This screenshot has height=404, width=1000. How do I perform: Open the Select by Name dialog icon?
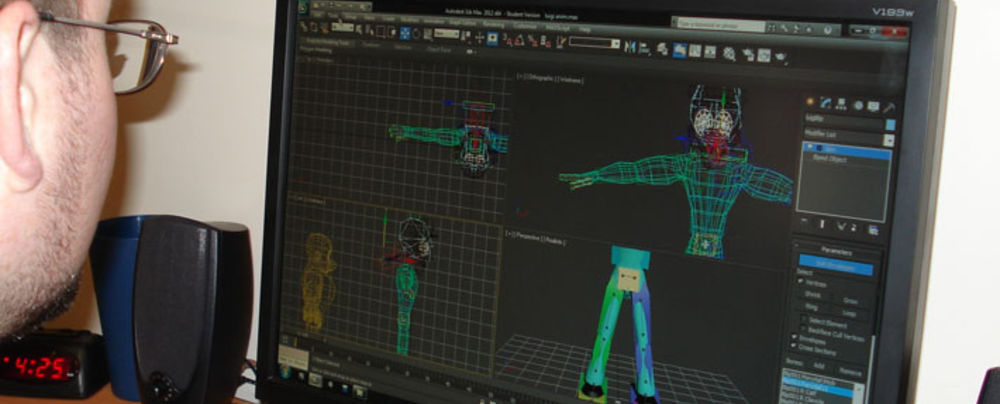(370, 30)
